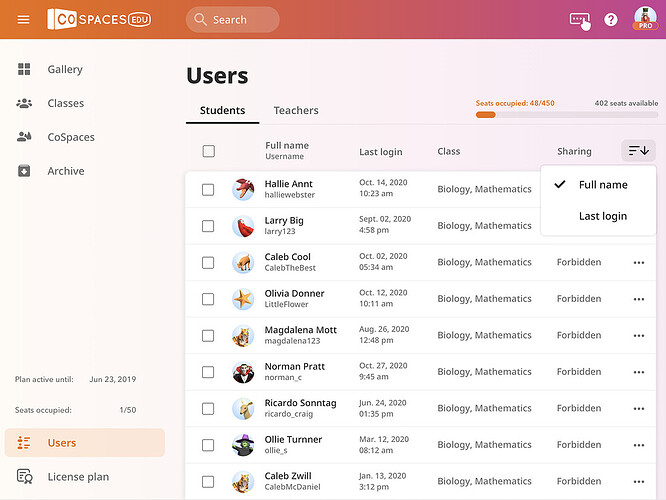Screen dimensions: 666x500
Task: Click the Users sidebar label
Action: point(62,443)
